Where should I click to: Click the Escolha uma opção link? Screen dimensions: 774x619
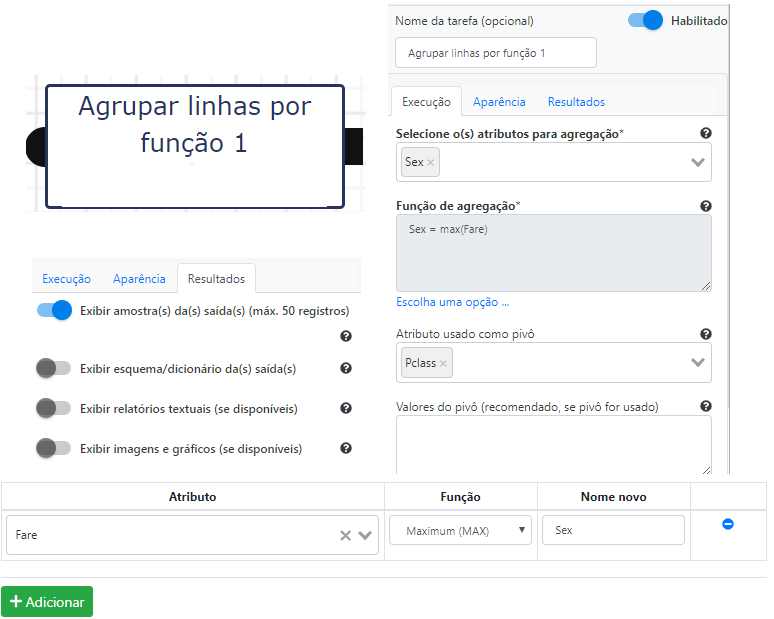coord(452,302)
